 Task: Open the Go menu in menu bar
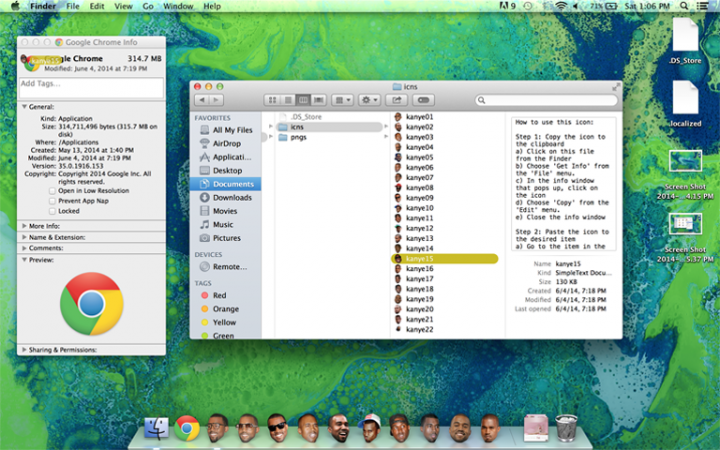point(148,6)
